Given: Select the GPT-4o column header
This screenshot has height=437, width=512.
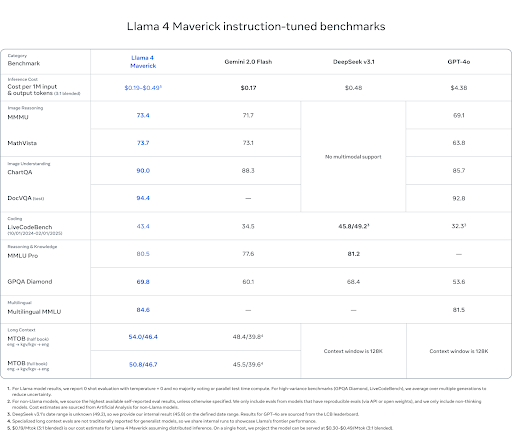Looking at the screenshot, I should 459,62.
